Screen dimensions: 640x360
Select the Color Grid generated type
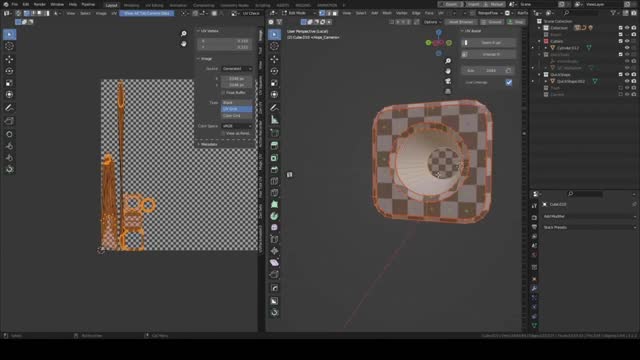pyautogui.click(x=237, y=116)
